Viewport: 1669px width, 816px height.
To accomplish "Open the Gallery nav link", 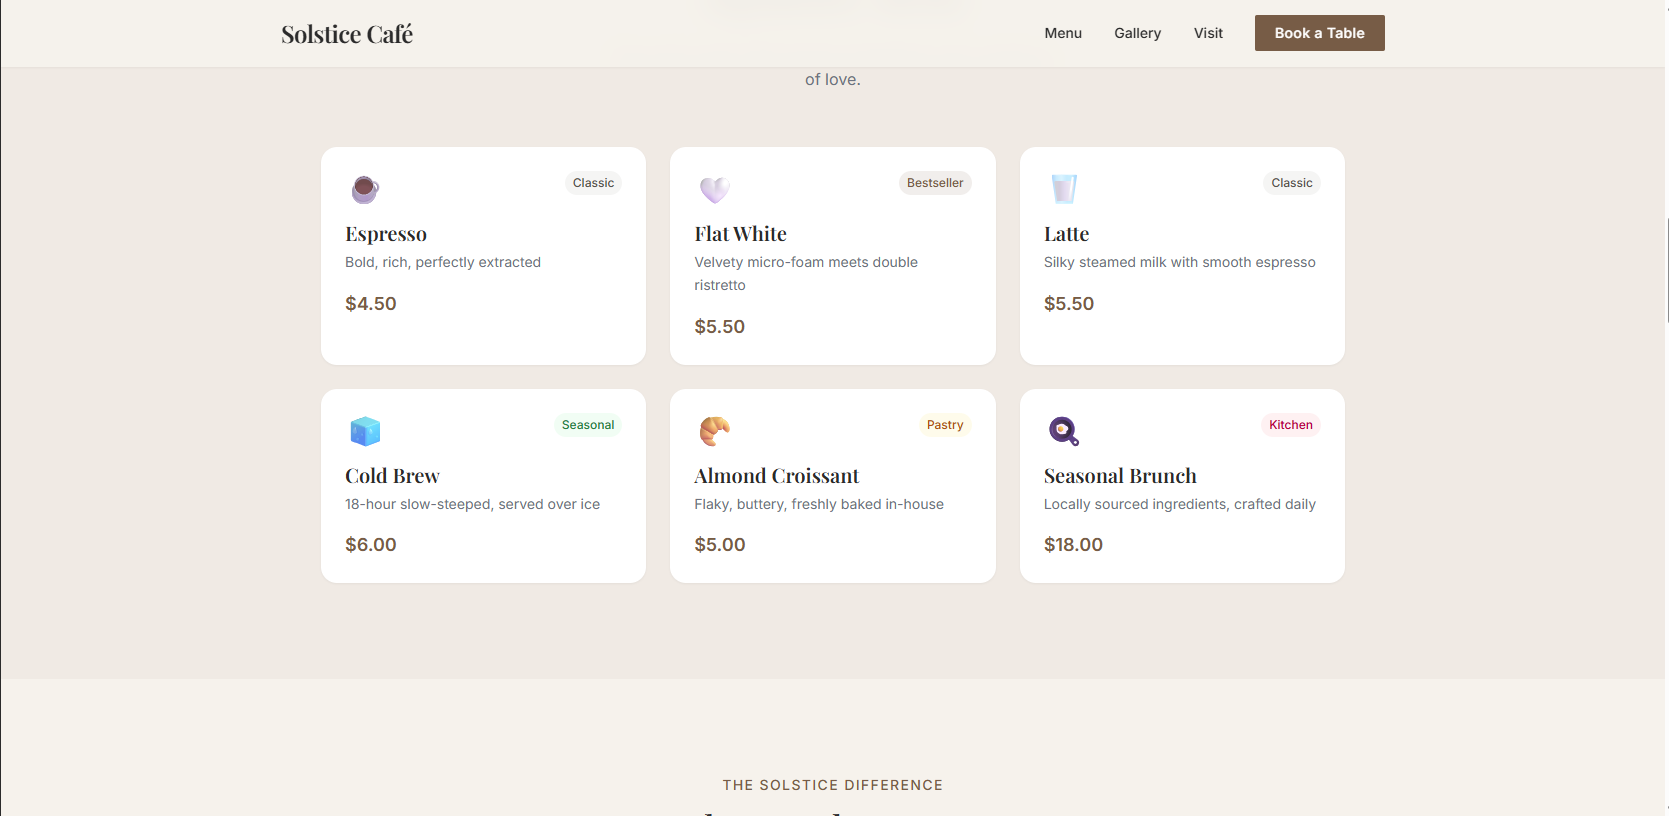I will 1137,33.
